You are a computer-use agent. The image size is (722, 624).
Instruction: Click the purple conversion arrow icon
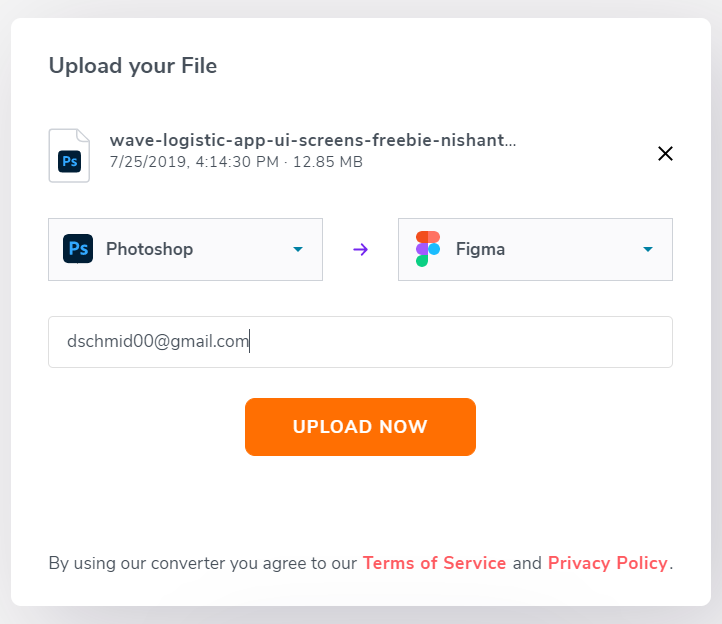[361, 250]
